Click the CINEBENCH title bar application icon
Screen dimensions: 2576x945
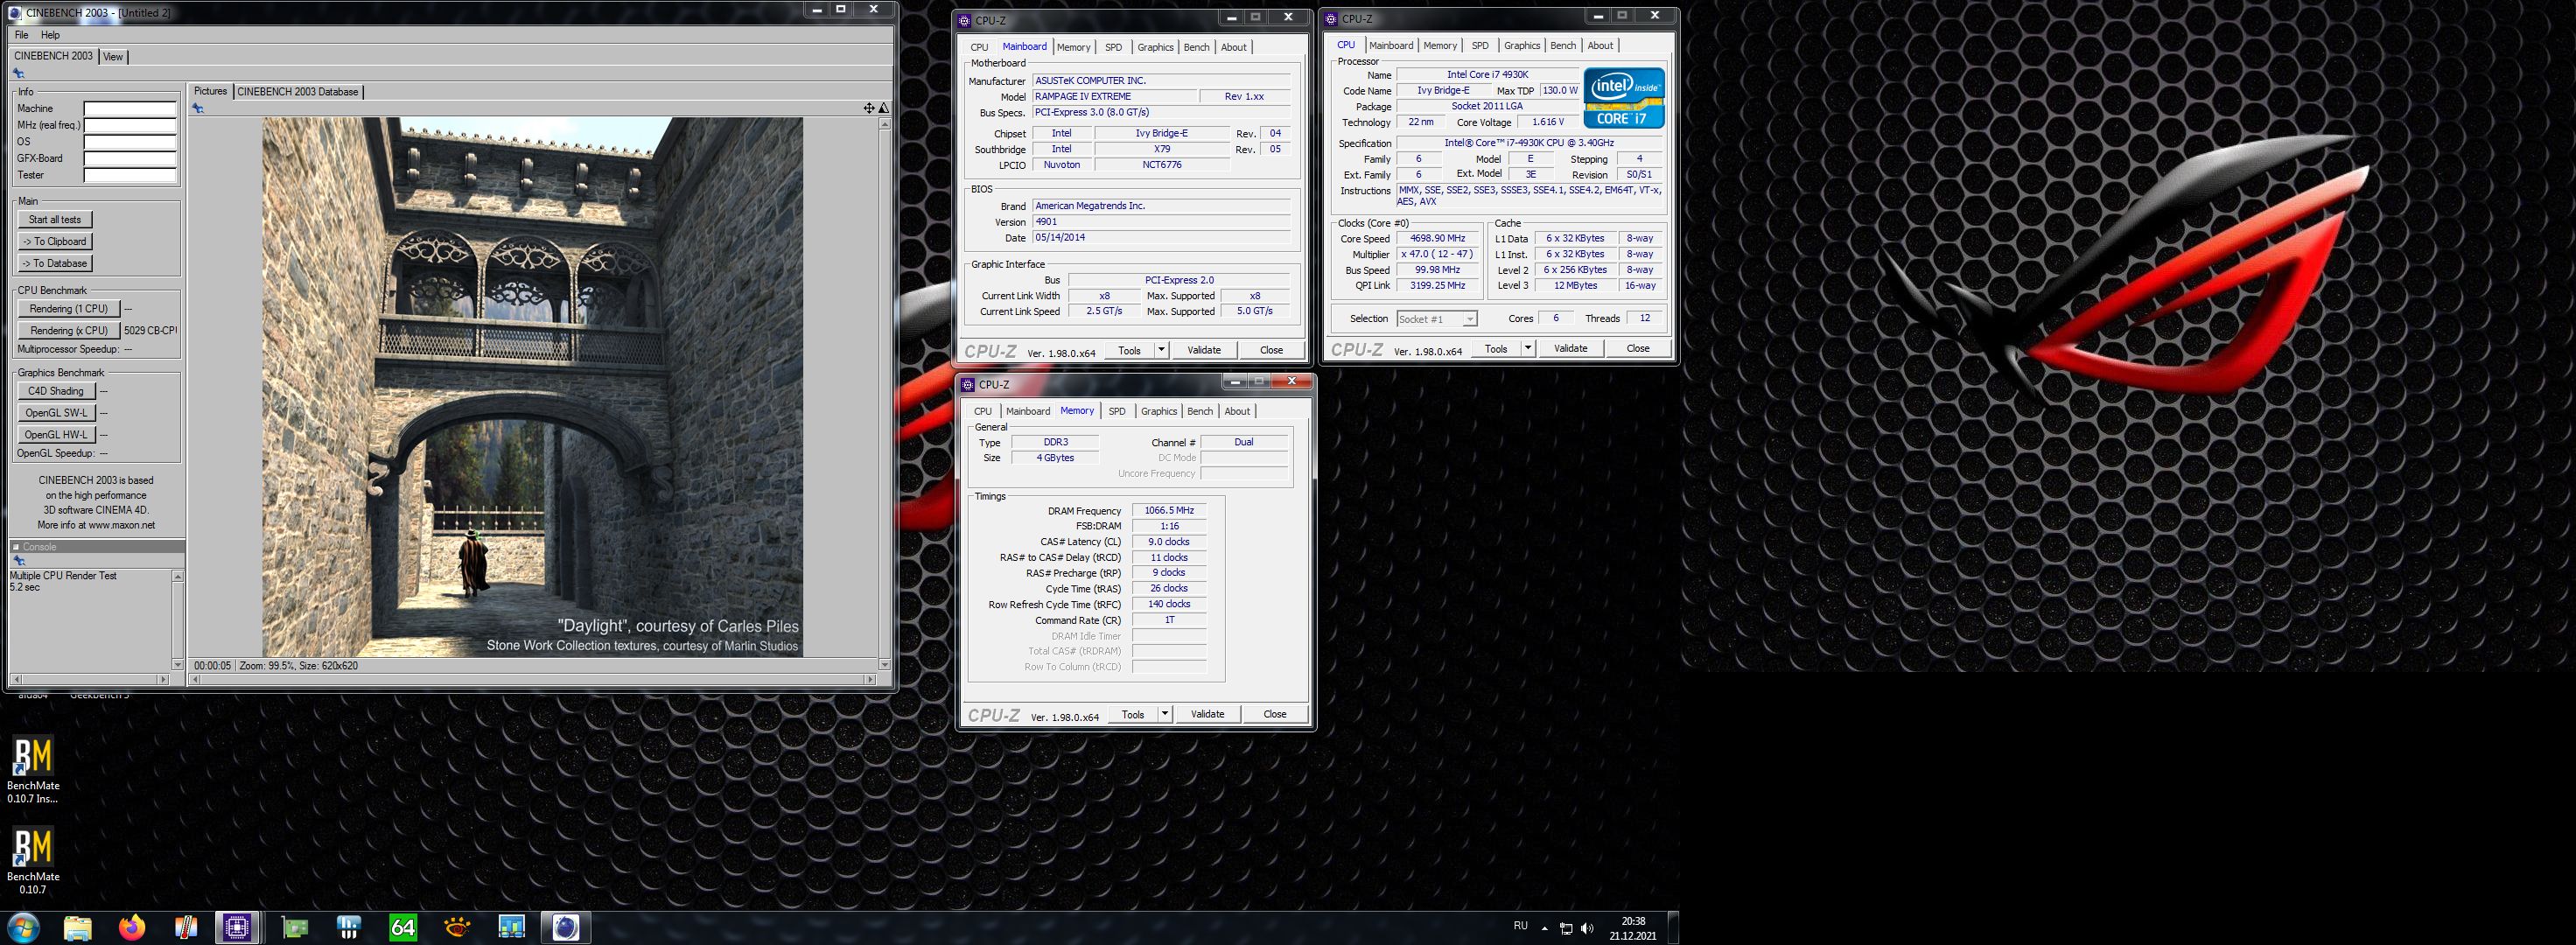pyautogui.click(x=14, y=13)
